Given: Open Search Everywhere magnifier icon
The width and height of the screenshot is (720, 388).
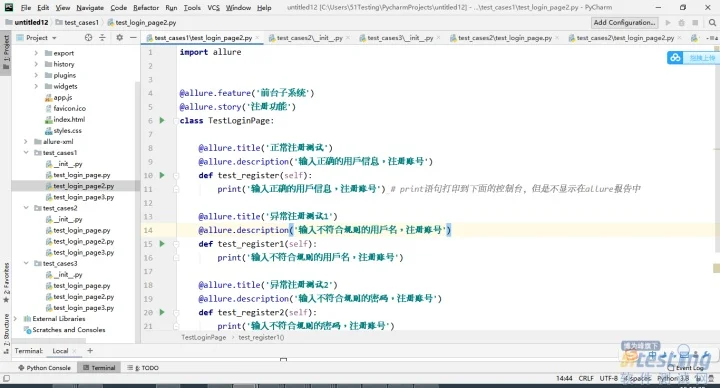Looking at the screenshot, I should (x=712, y=22).
